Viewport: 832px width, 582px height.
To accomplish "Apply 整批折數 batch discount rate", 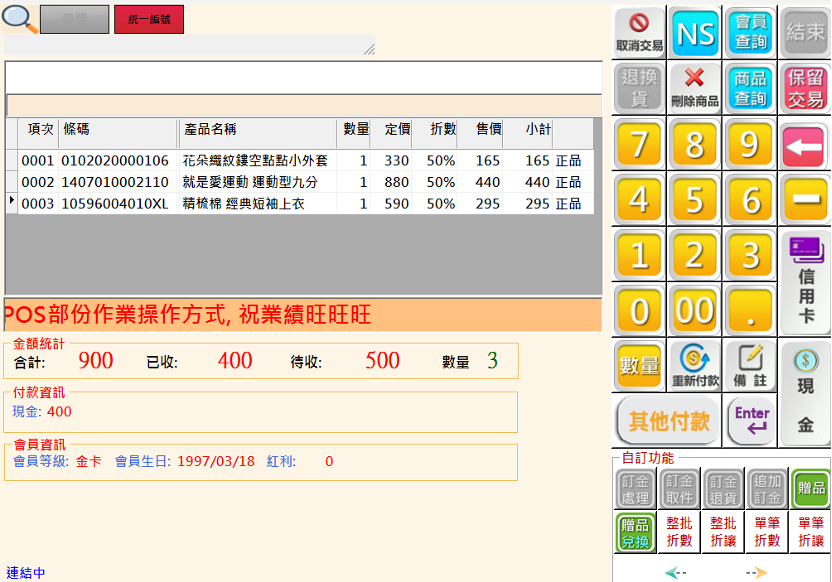I will click(x=679, y=533).
